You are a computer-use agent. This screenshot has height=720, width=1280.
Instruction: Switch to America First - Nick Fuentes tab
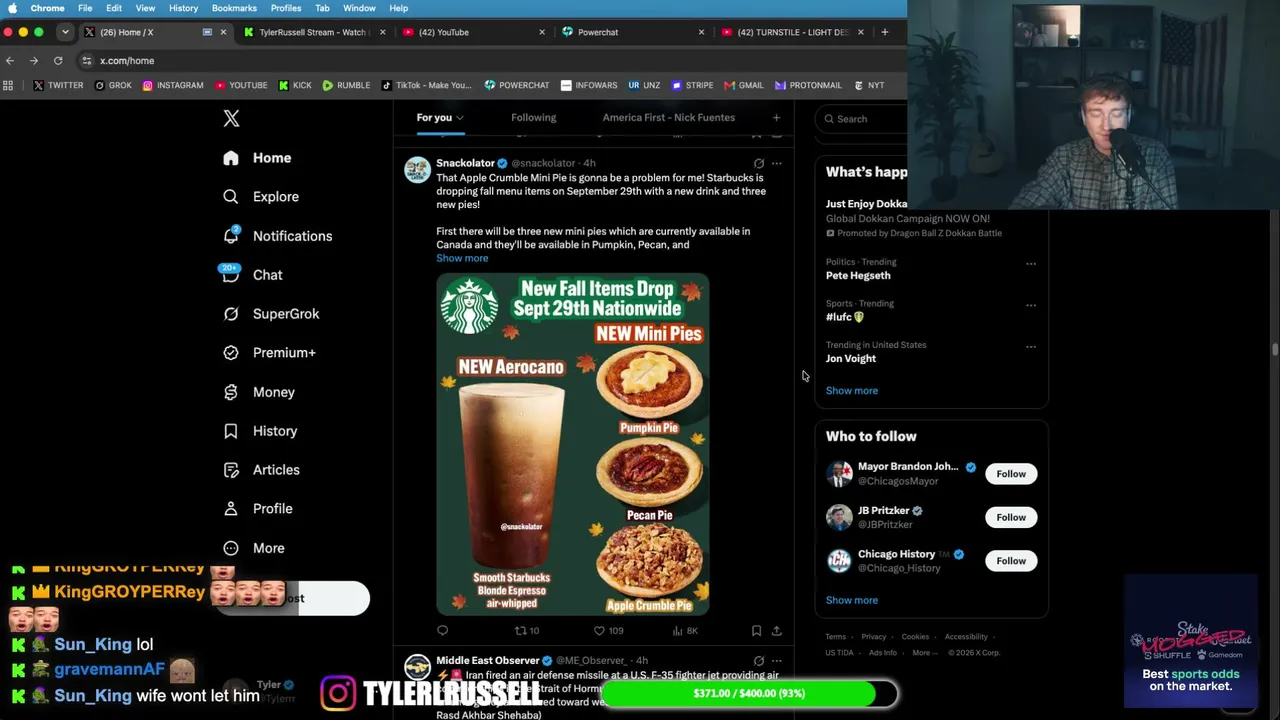669,118
